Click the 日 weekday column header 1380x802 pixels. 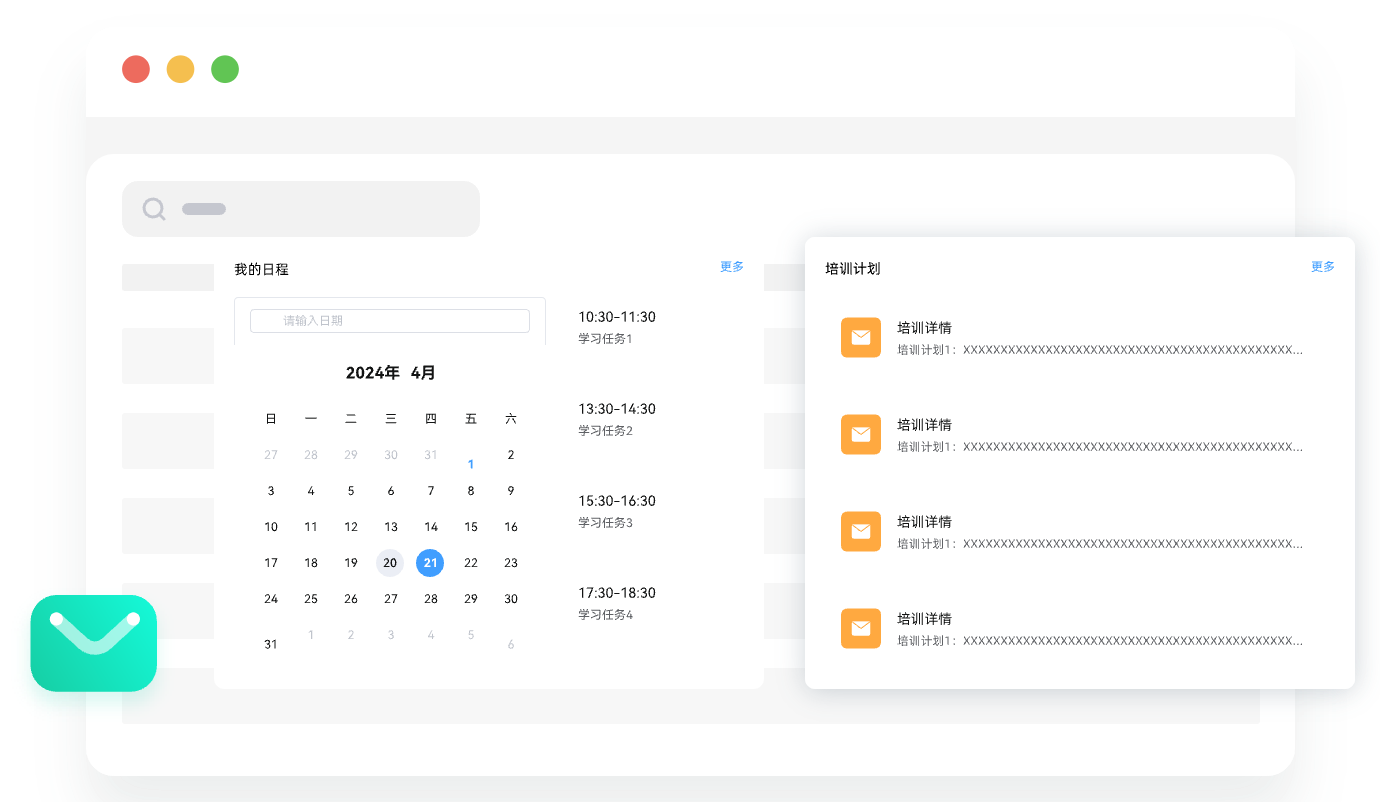point(271,419)
